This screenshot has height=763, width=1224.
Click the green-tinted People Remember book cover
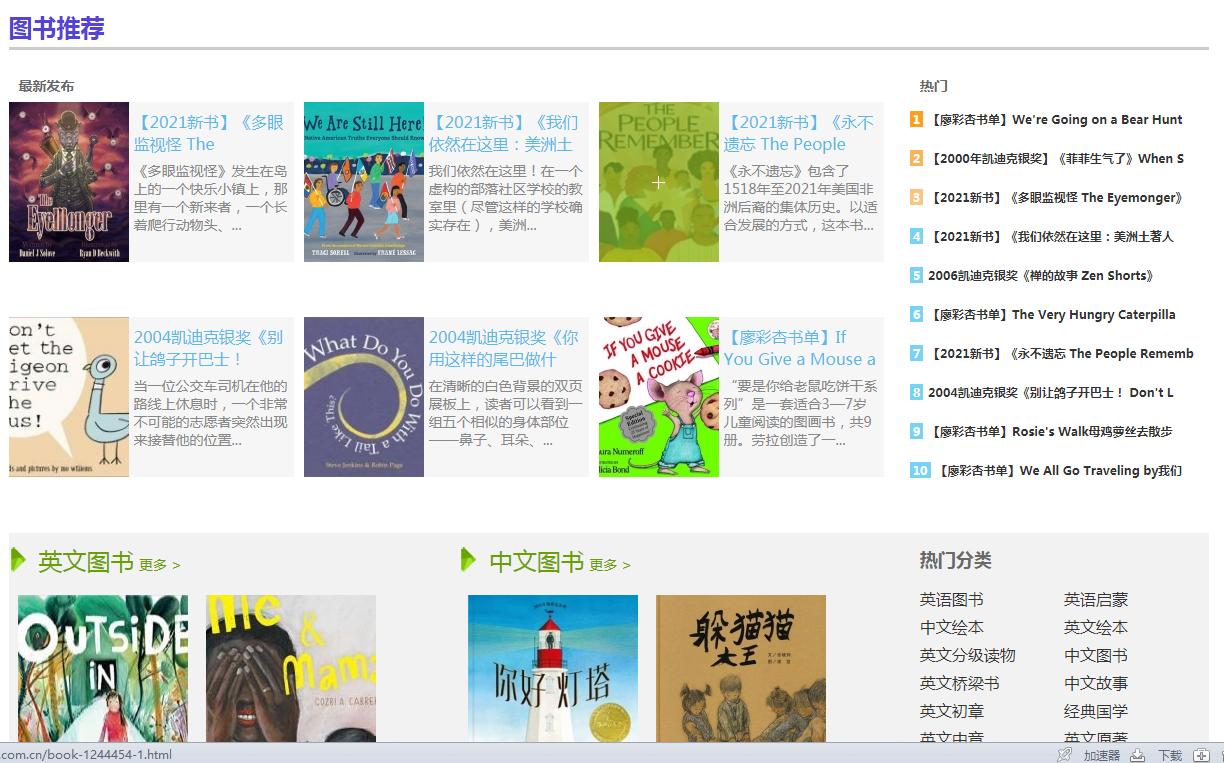click(x=658, y=181)
